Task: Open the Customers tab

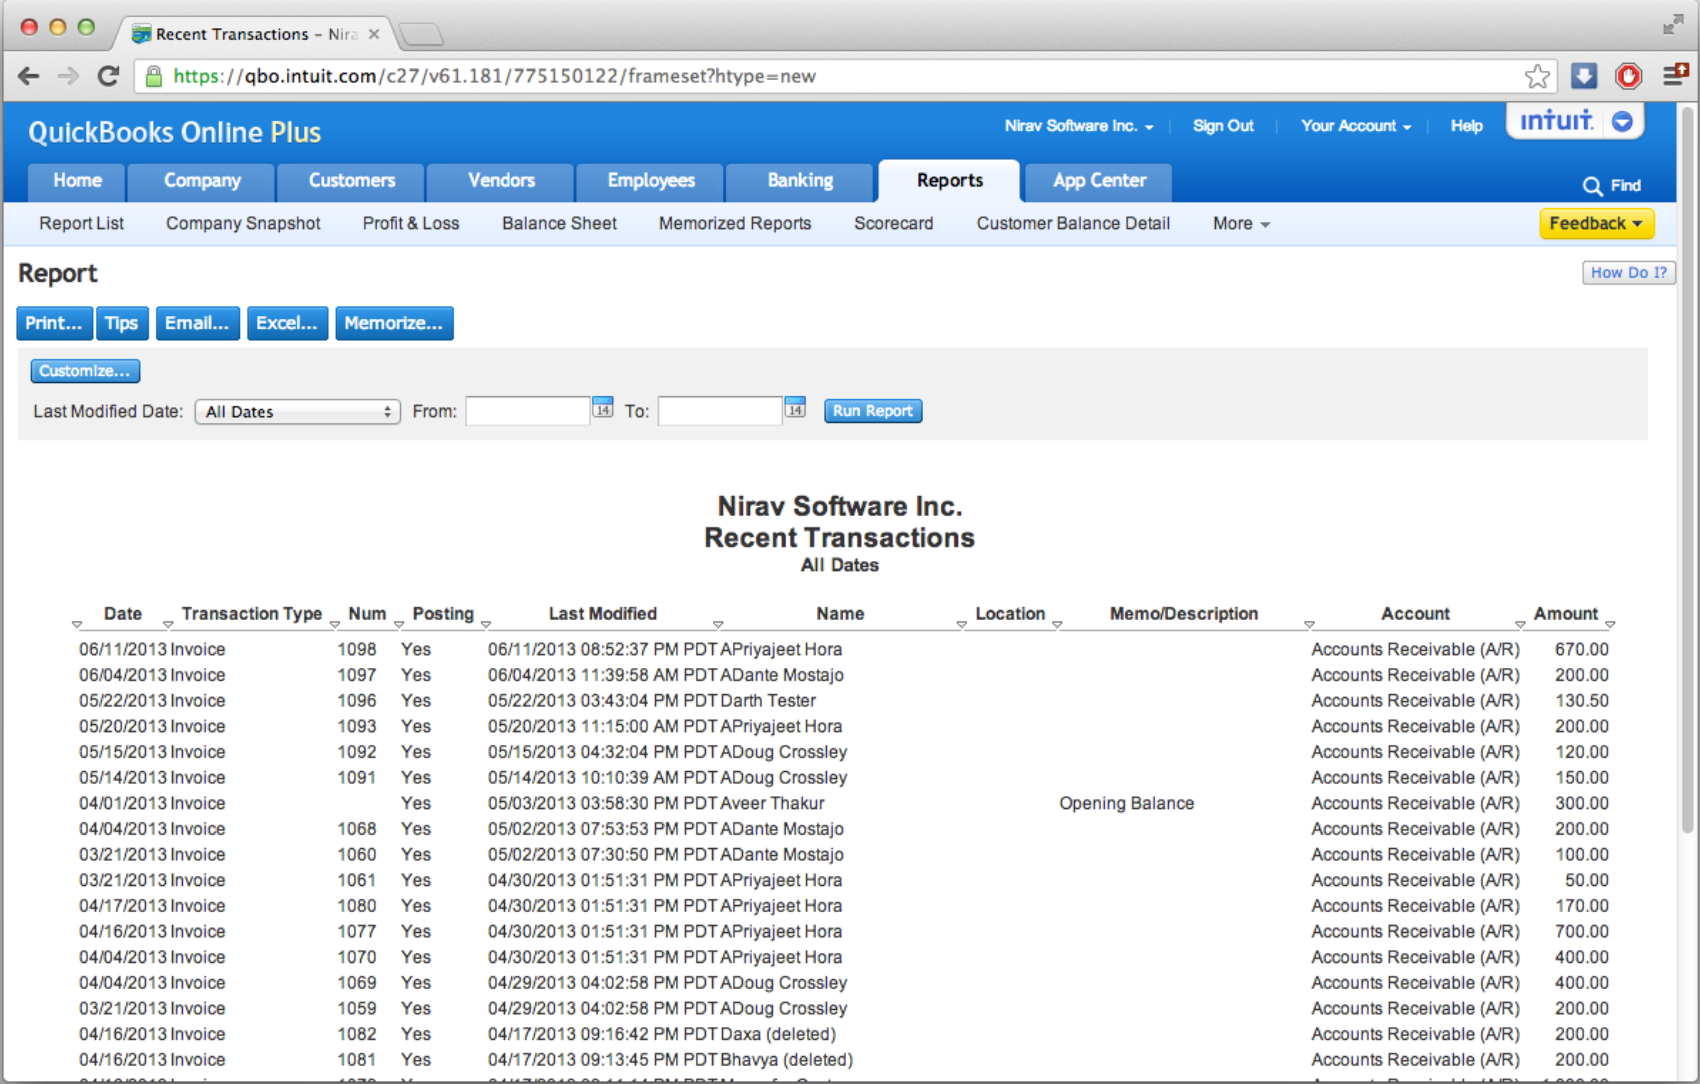Action: (x=352, y=181)
